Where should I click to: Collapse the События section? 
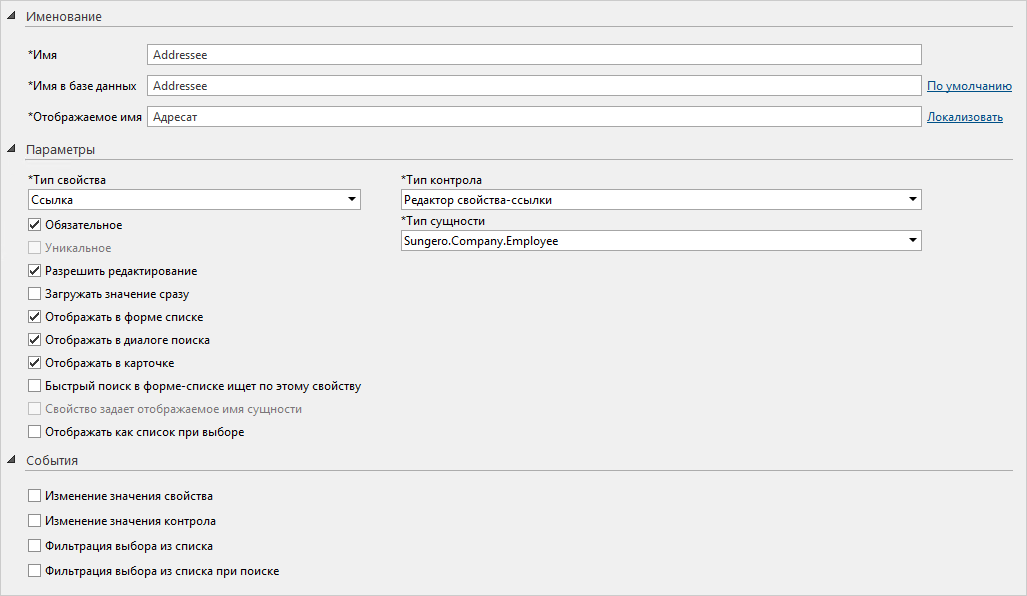11,461
